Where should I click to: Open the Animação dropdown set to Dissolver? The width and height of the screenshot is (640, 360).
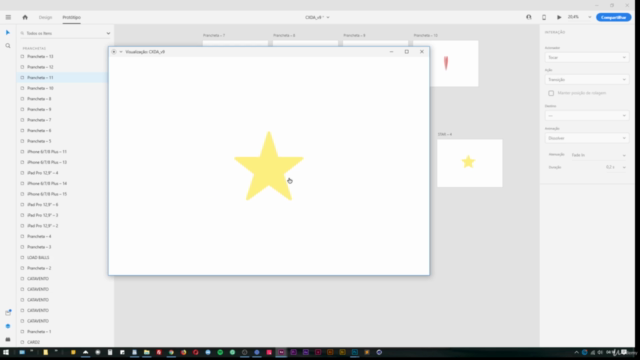point(587,138)
